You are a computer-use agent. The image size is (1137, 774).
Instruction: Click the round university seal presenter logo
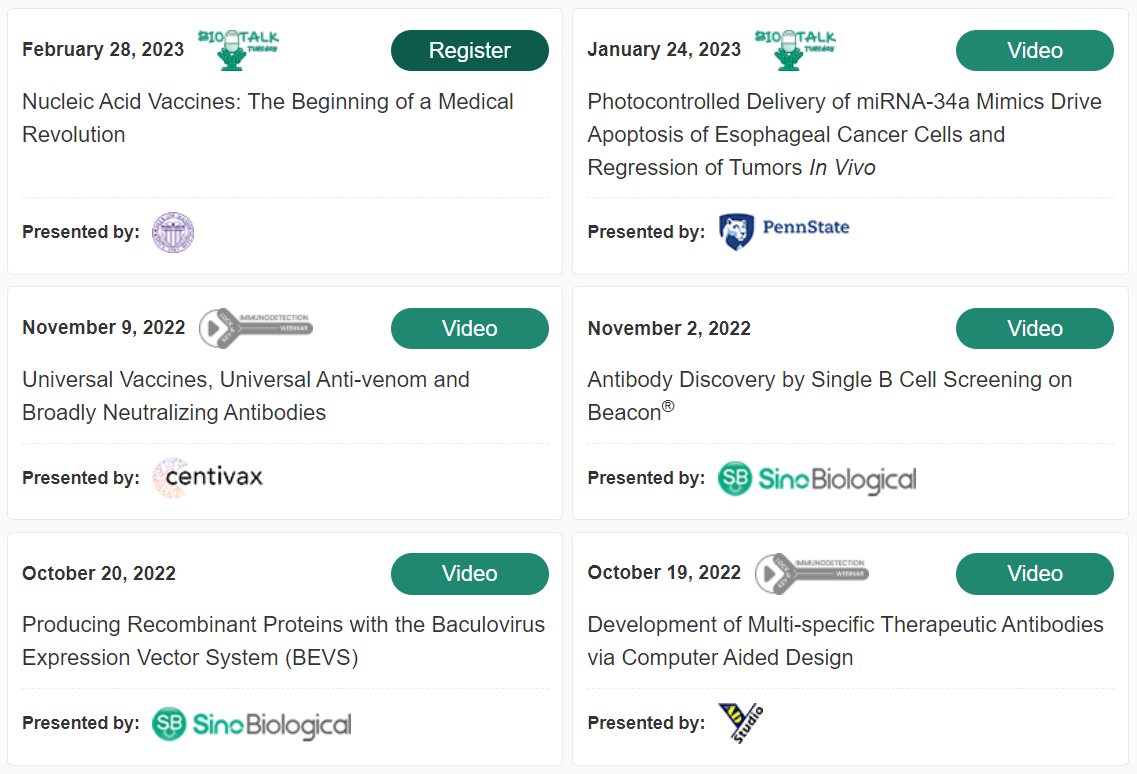click(173, 232)
